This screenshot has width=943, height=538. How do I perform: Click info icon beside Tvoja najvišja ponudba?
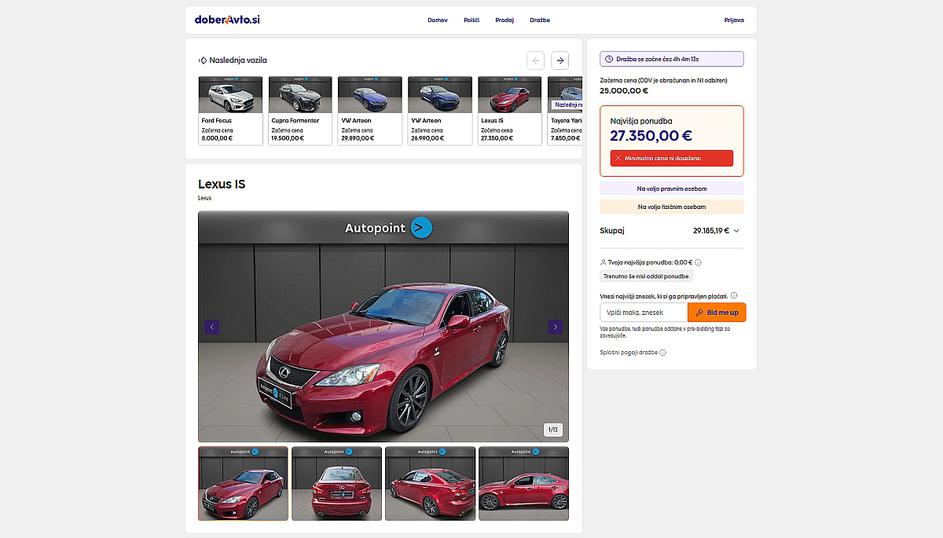(698, 262)
